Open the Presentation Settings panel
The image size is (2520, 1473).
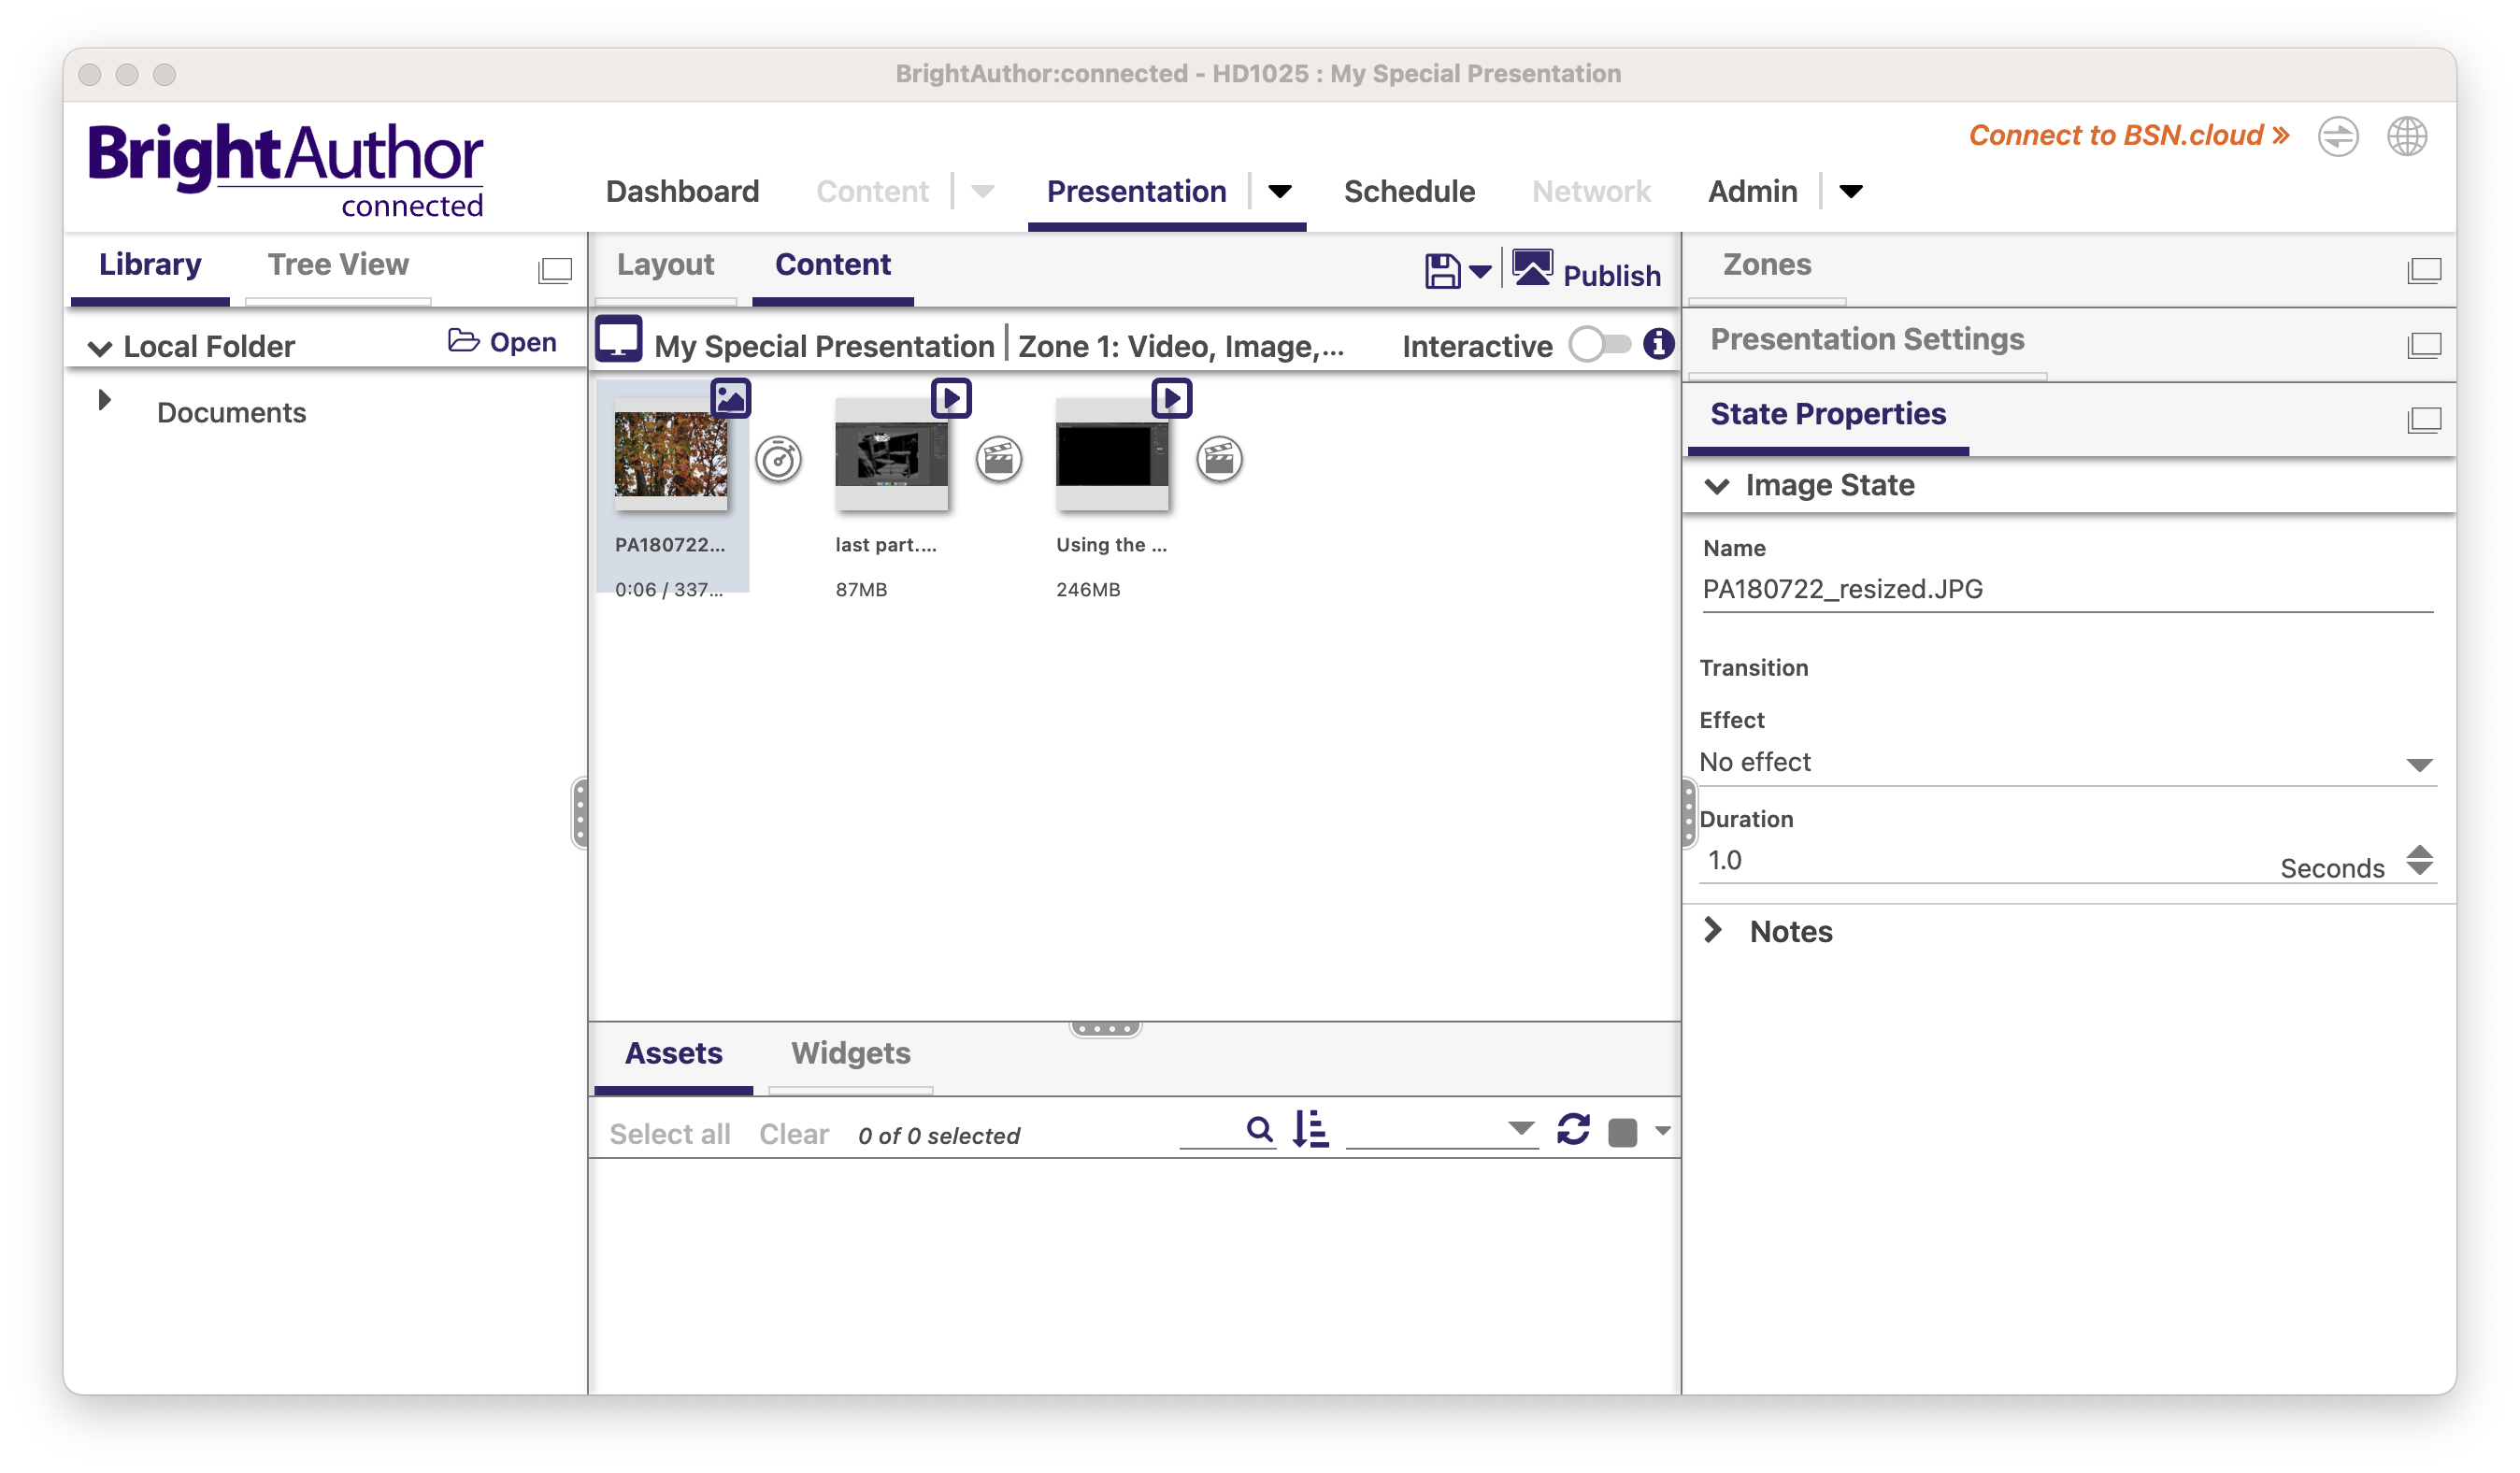(x=1867, y=340)
